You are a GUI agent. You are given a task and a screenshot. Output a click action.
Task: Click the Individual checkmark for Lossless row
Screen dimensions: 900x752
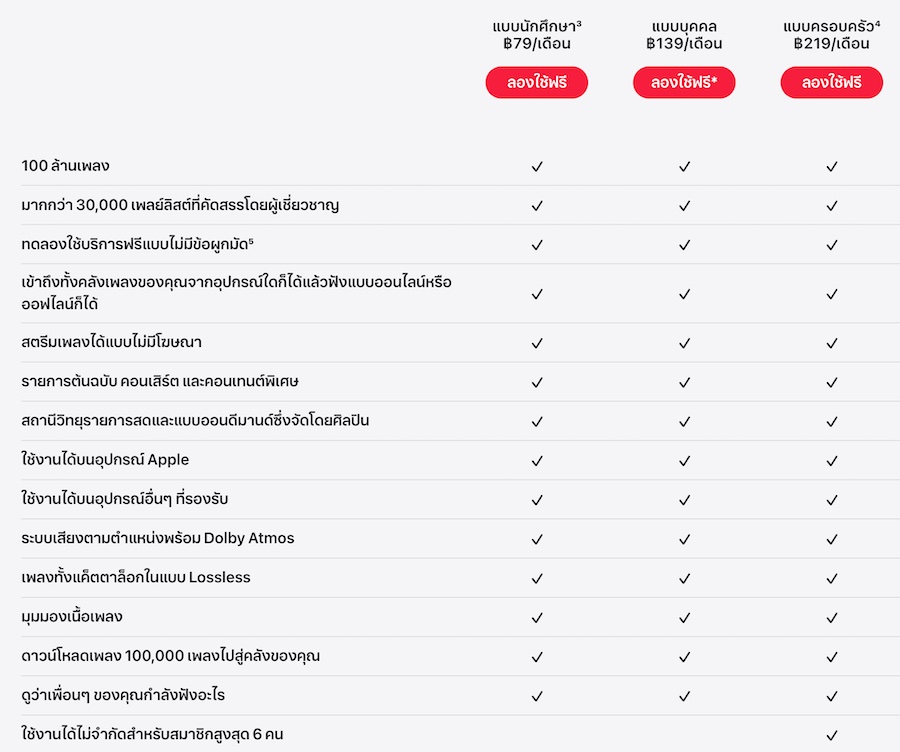684,578
